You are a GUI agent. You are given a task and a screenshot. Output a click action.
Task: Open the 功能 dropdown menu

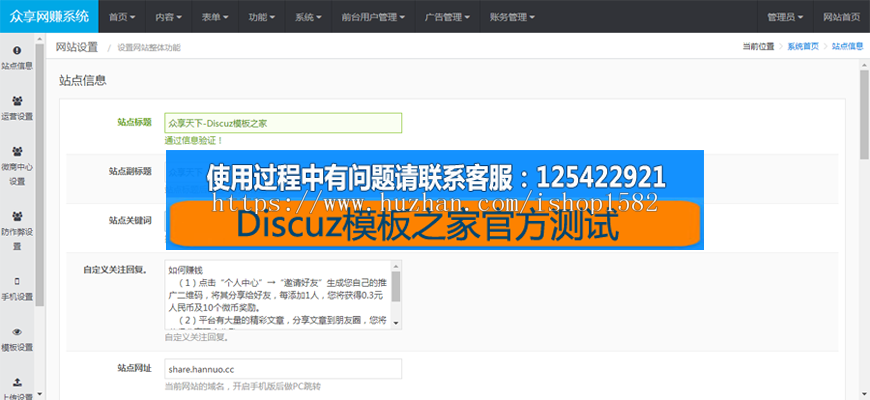tap(262, 17)
